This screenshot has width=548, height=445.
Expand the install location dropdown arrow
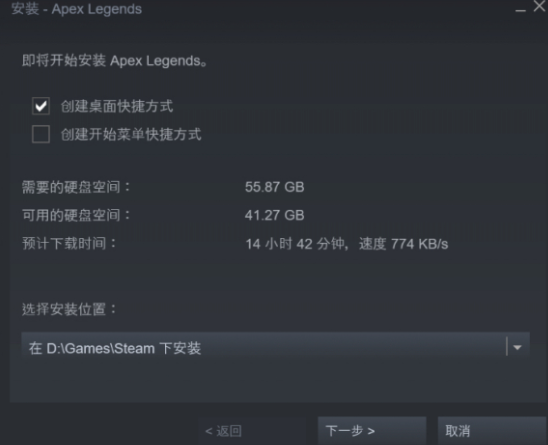coord(517,347)
